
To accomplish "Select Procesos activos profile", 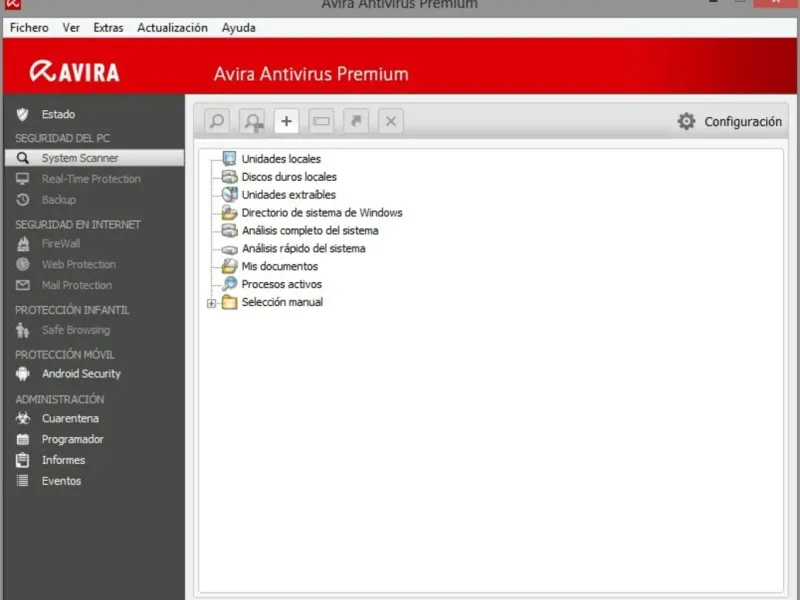I will [282, 284].
